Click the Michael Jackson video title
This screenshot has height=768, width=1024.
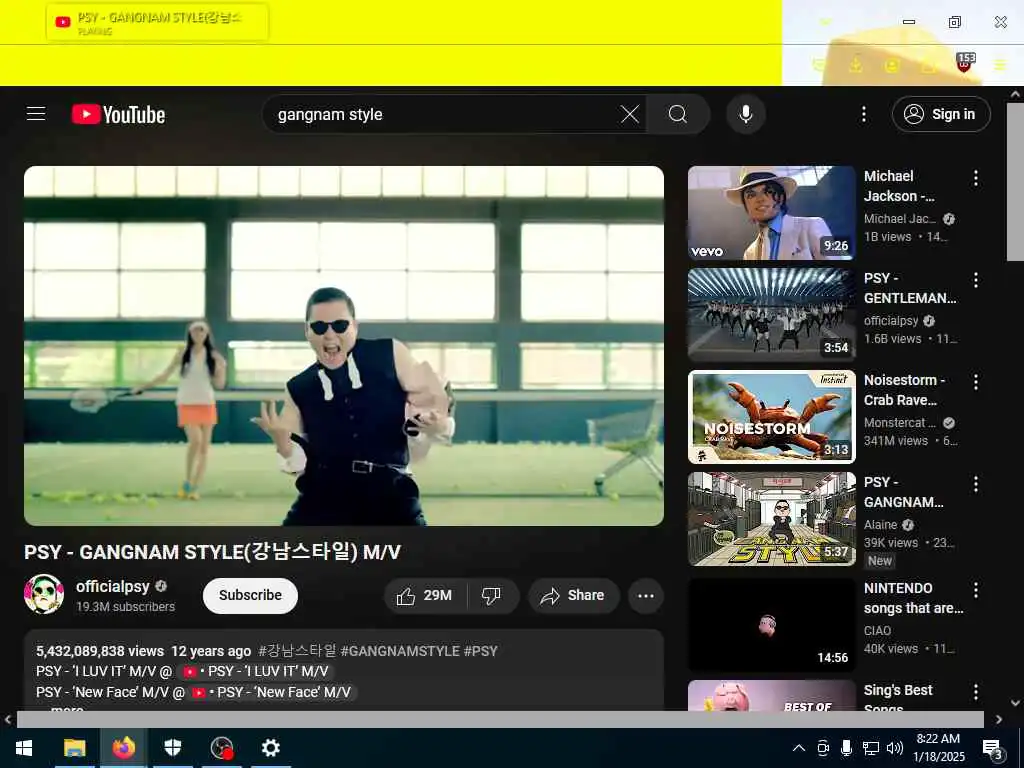tap(899, 186)
